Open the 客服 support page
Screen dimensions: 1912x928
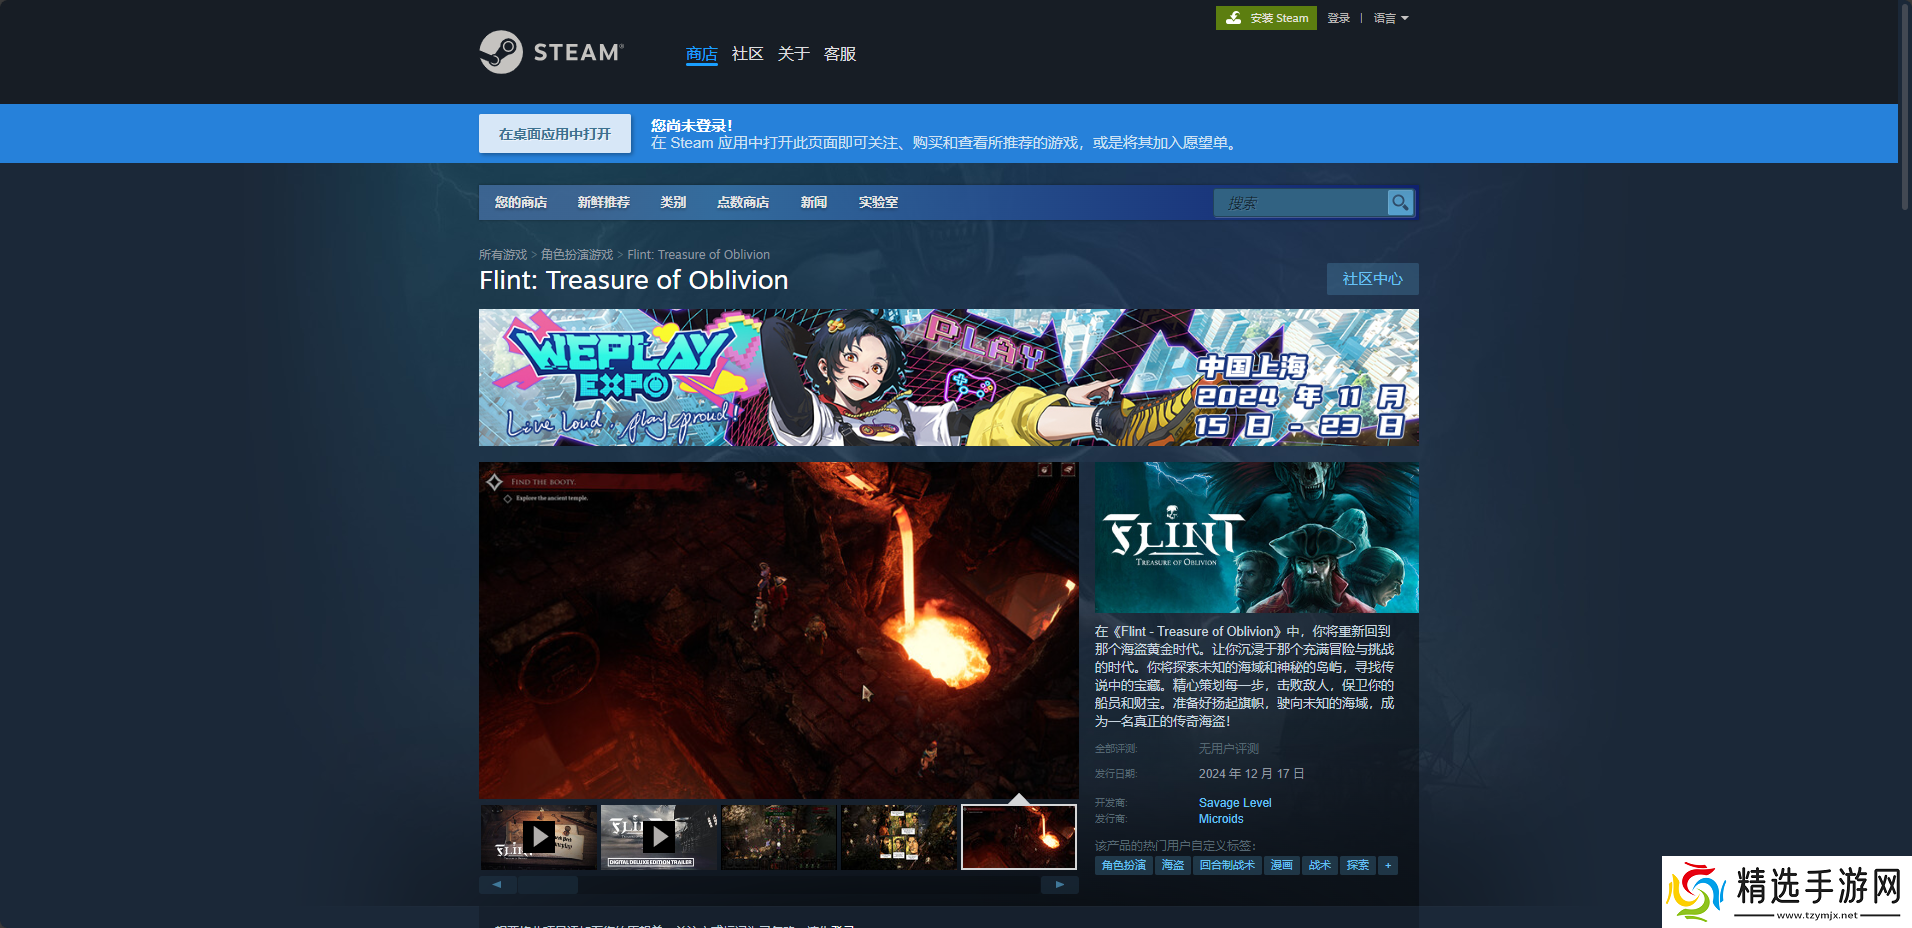pyautogui.click(x=839, y=54)
